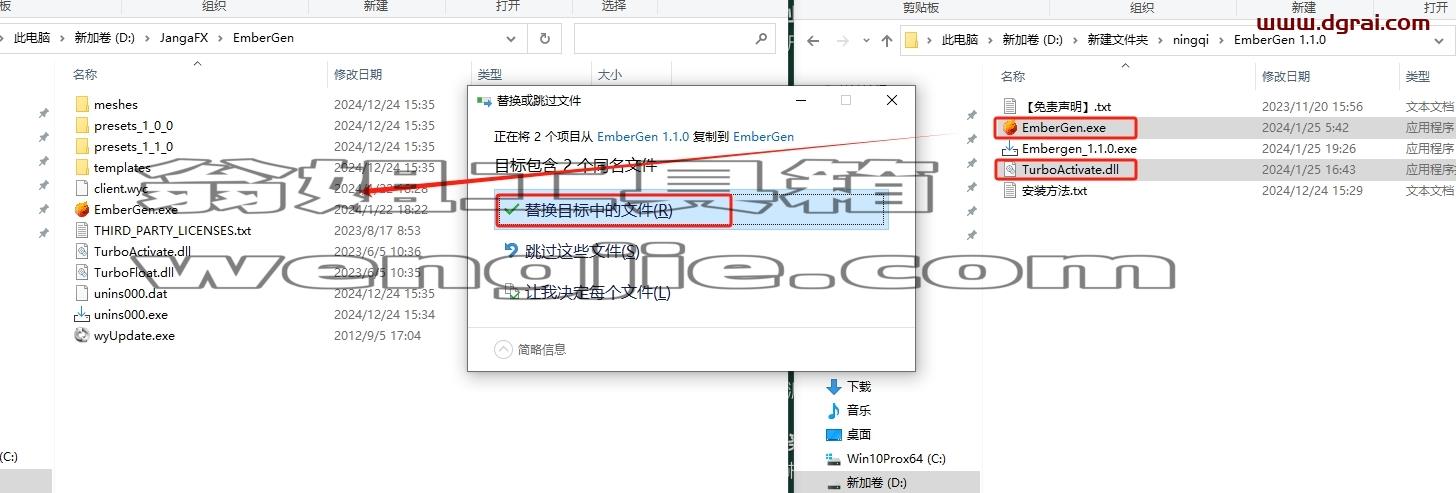Go forward in the right Explorer window

pos(842,41)
